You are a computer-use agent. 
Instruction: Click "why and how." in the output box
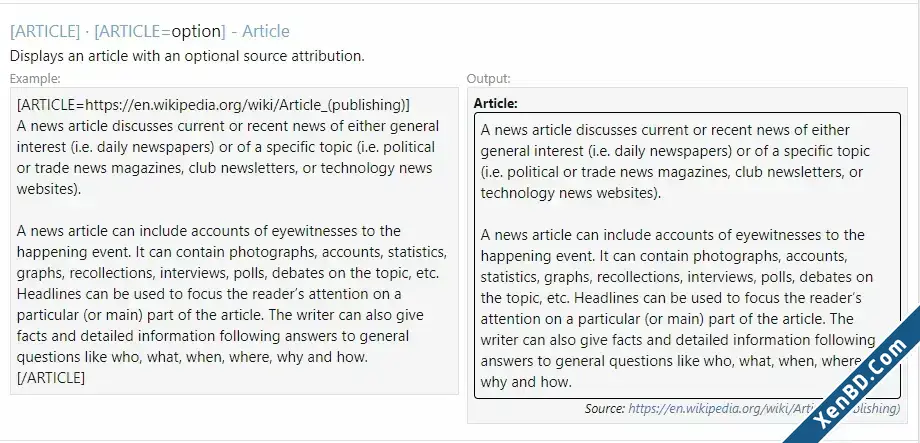pyautogui.click(x=526, y=383)
